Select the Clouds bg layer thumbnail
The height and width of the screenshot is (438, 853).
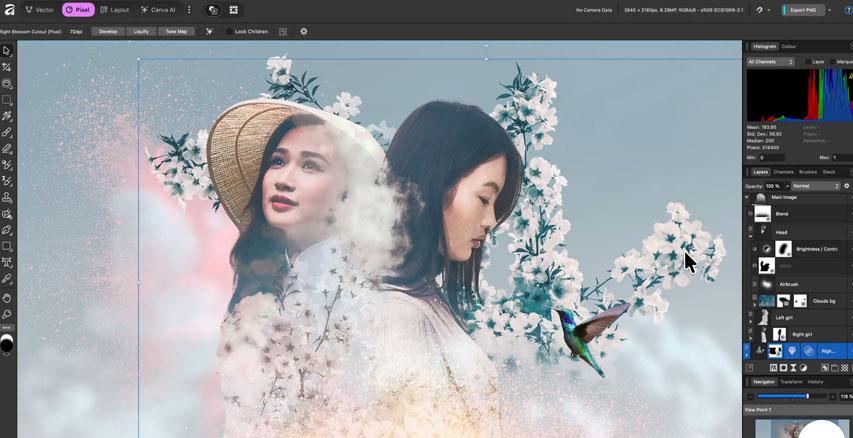[767, 300]
